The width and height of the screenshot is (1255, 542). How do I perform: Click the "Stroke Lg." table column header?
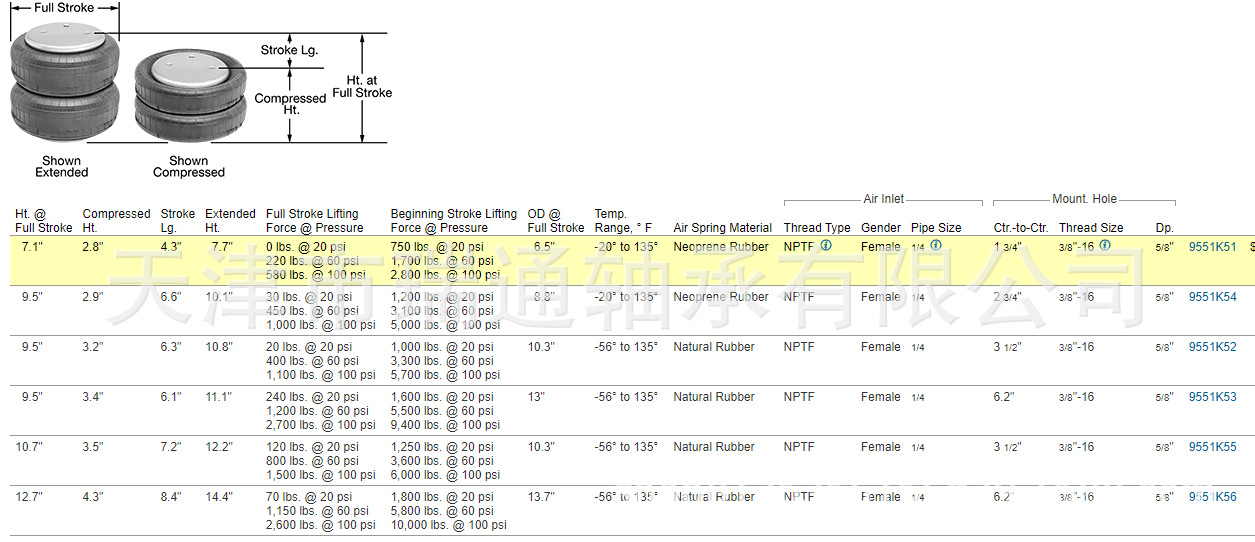pos(178,221)
